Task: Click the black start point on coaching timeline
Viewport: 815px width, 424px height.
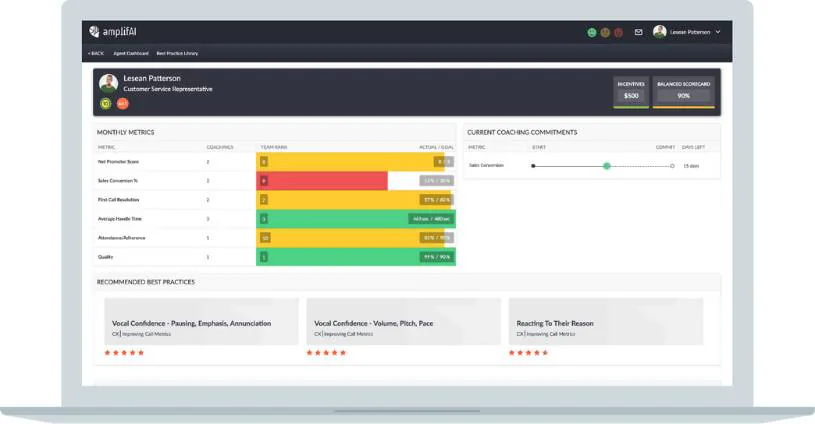Action: coord(533,166)
